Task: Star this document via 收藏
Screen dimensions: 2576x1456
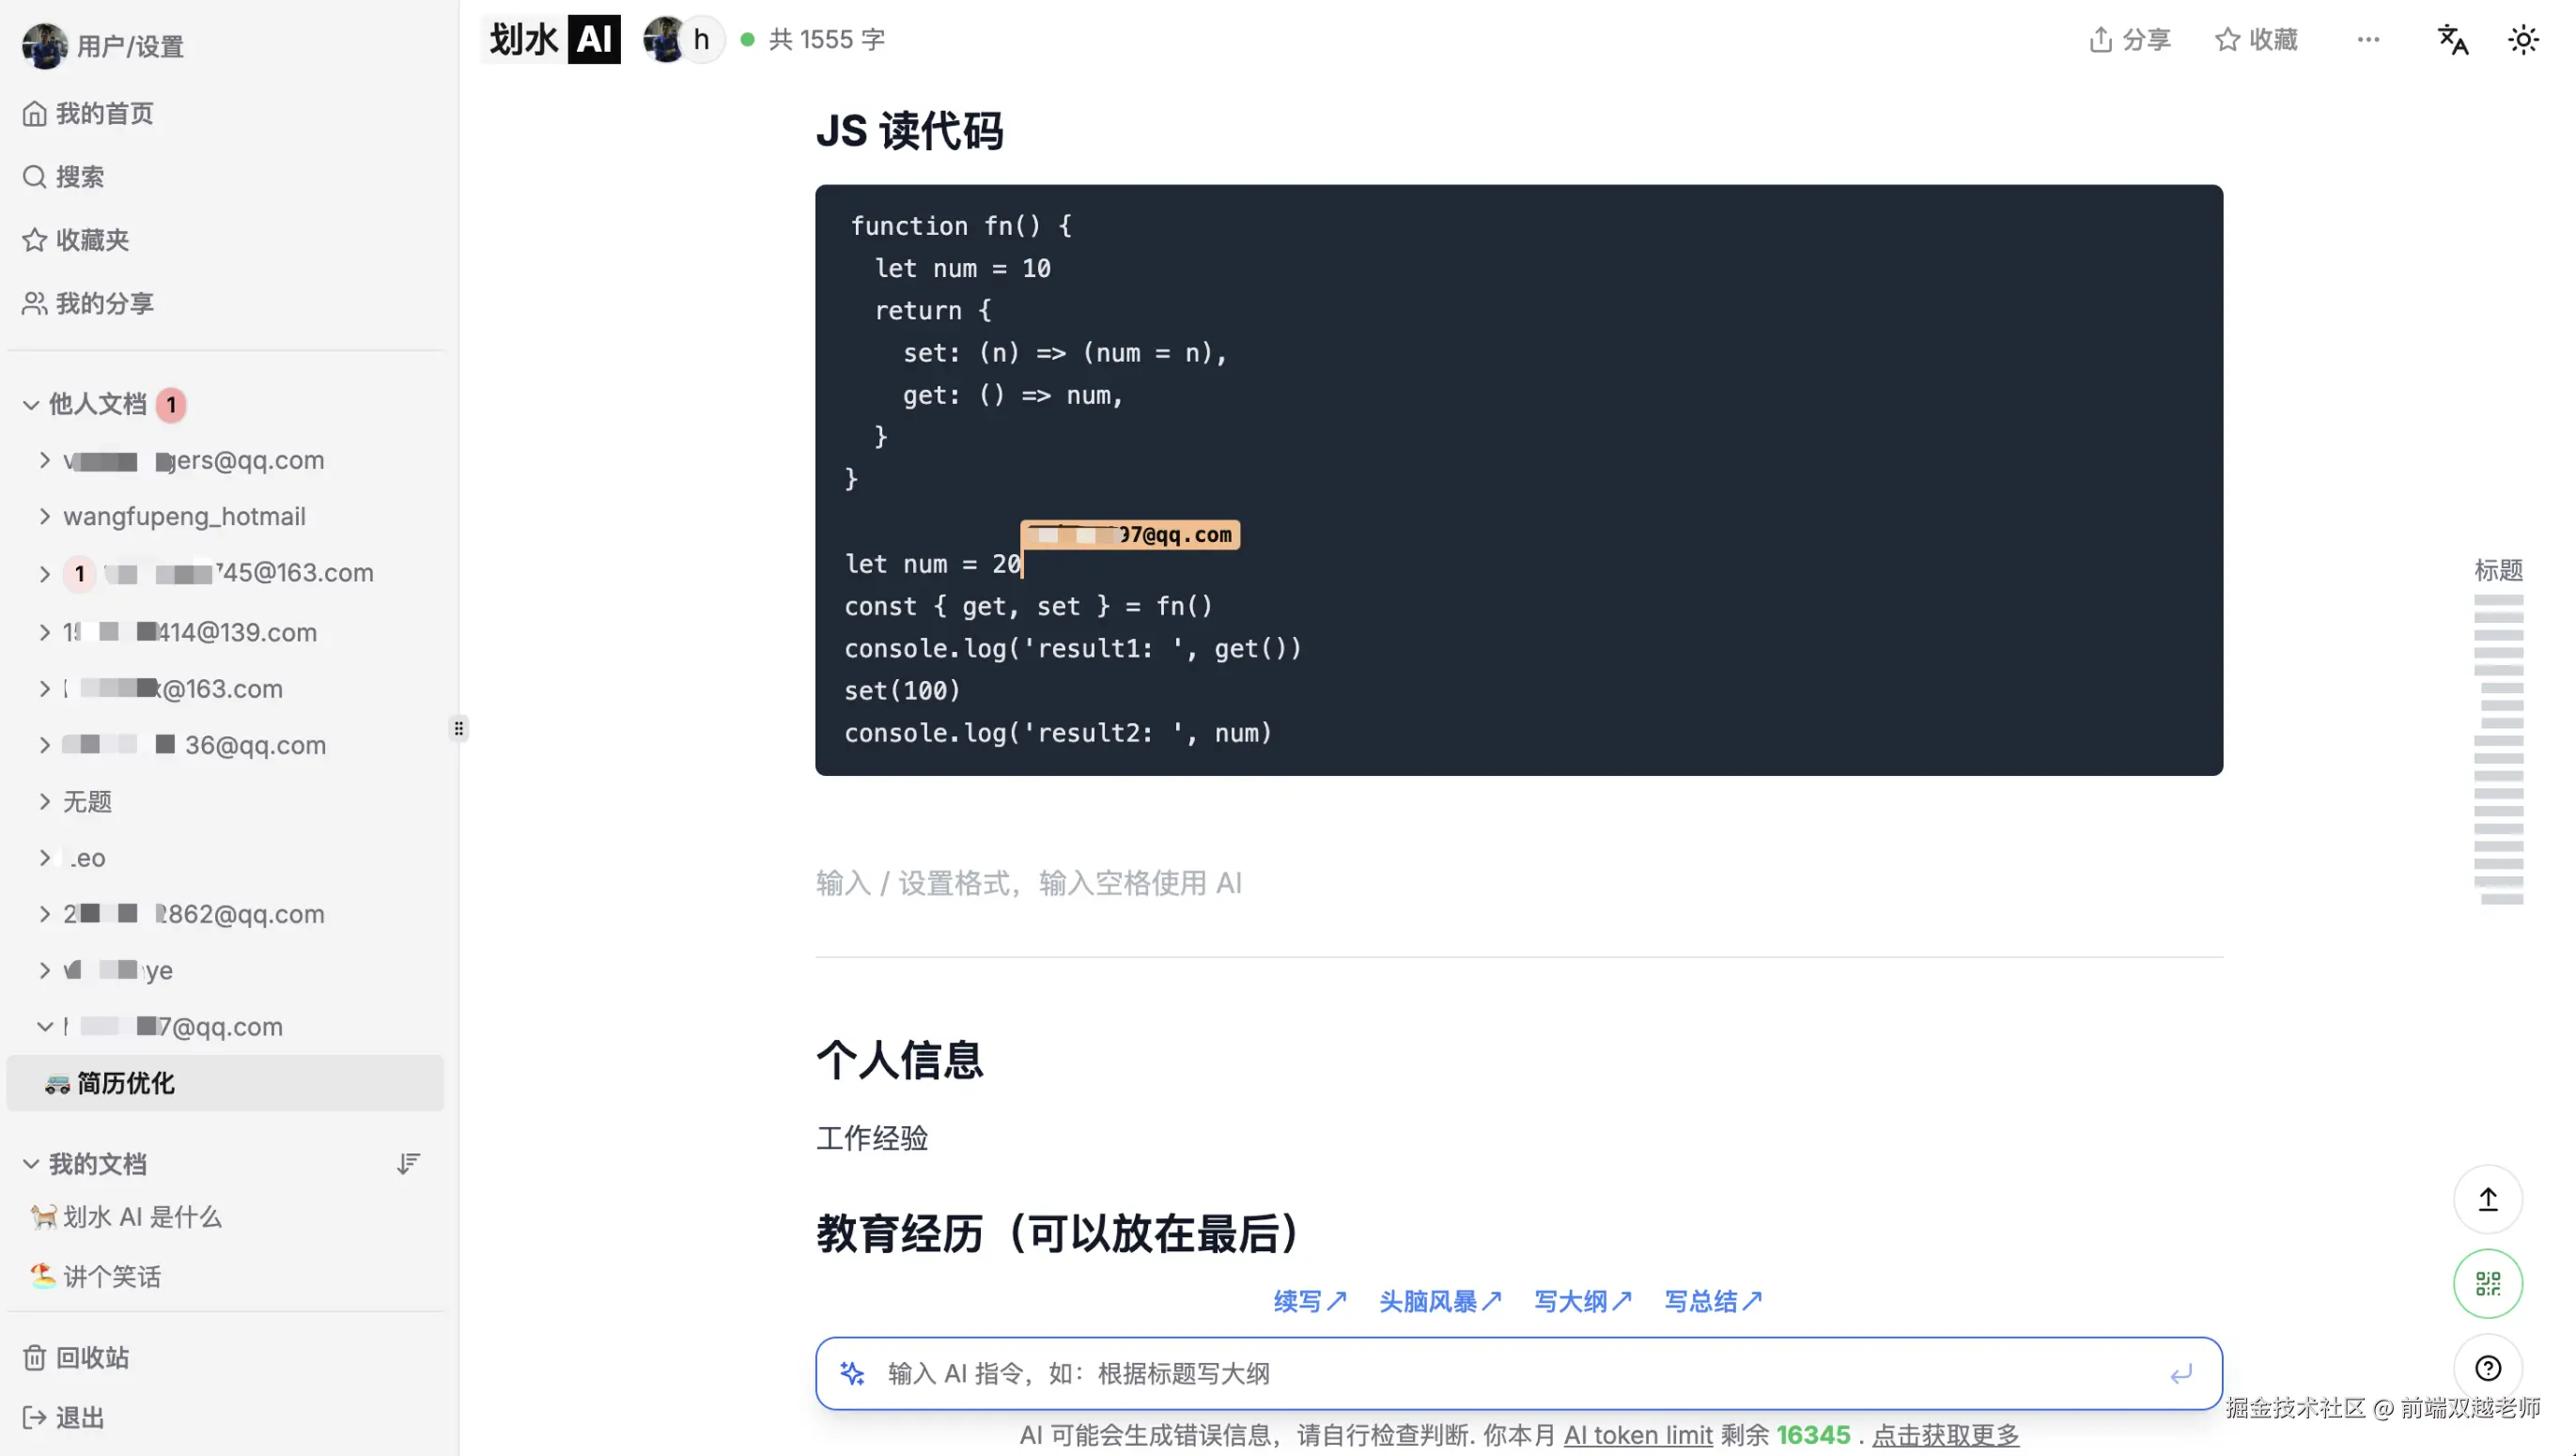Action: (2256, 39)
